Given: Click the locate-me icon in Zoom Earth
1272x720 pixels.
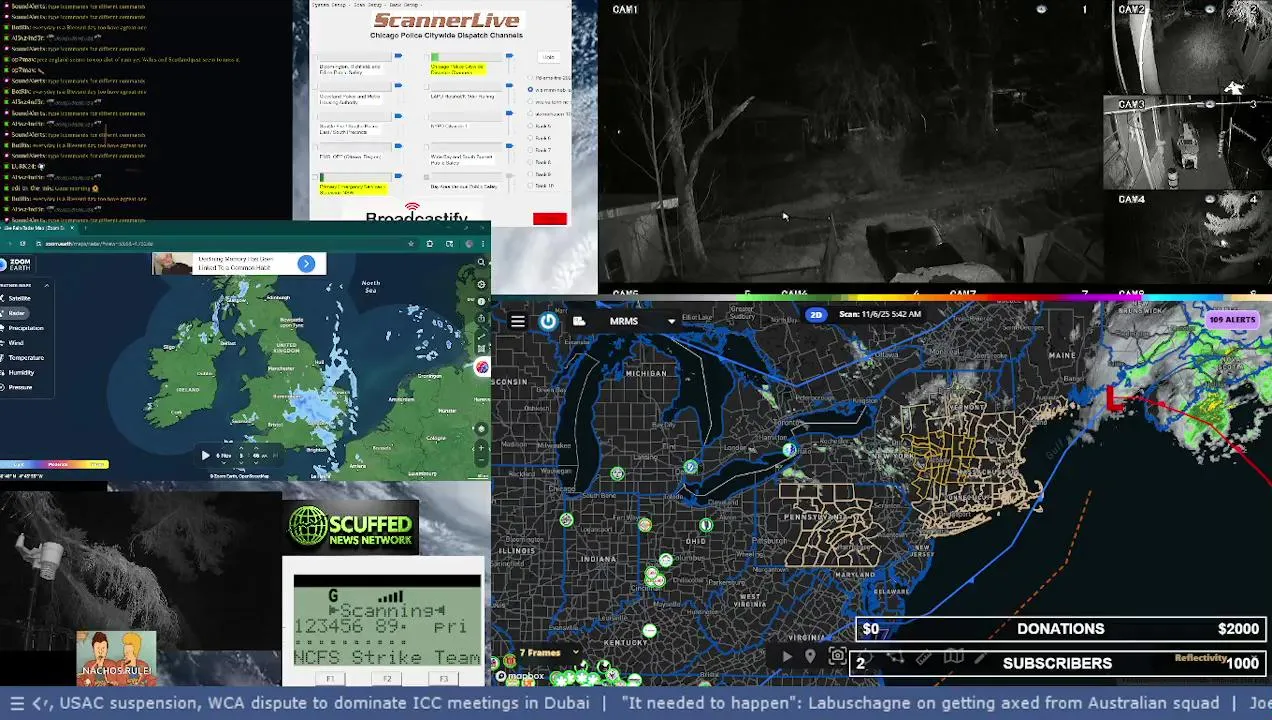Looking at the screenshot, I should click(481, 428).
